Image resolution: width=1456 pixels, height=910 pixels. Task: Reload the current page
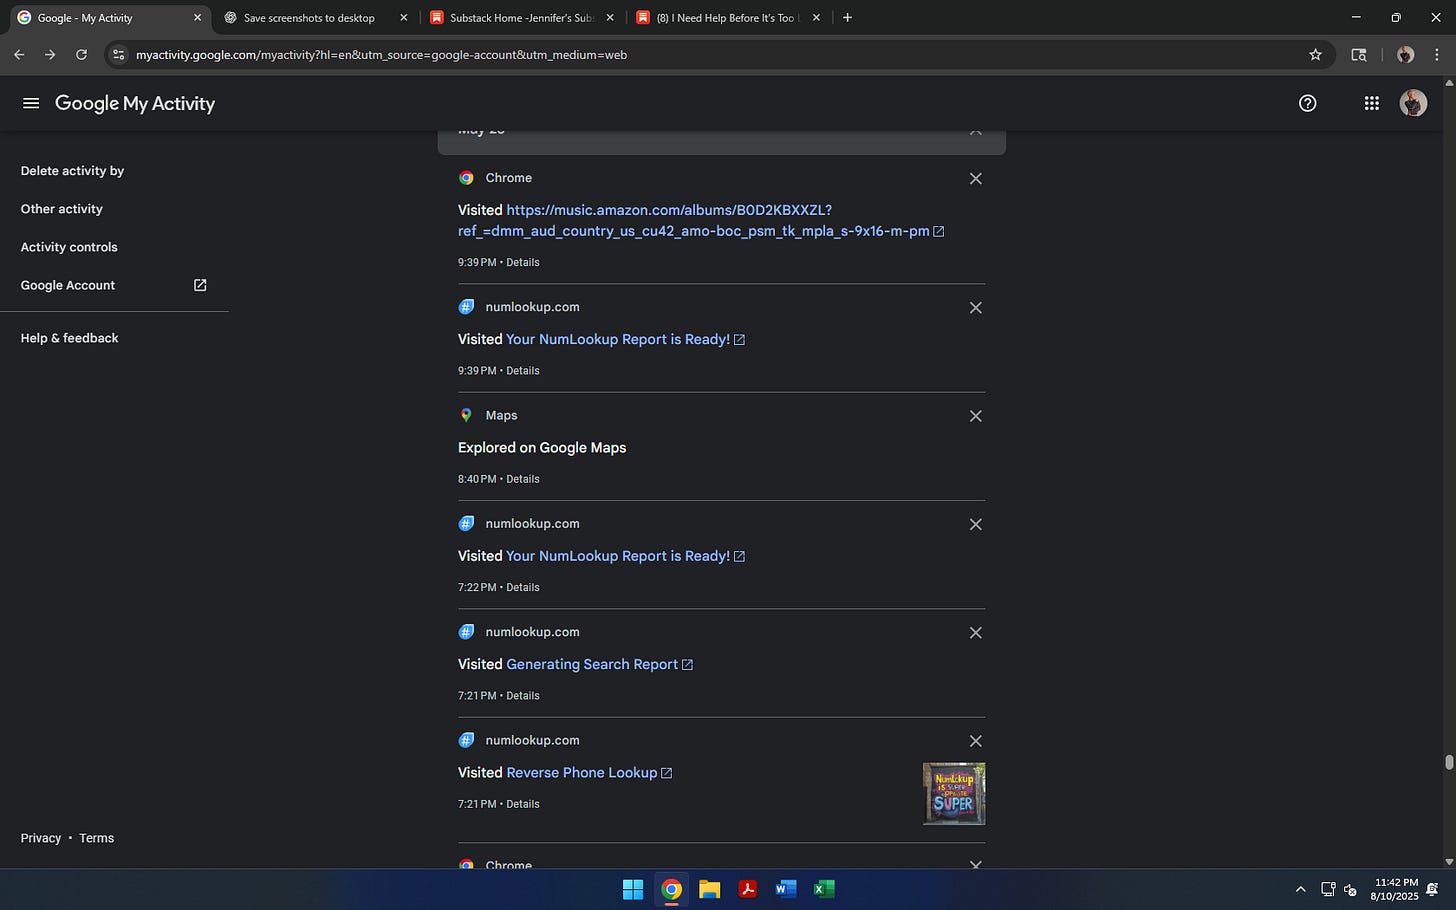[x=82, y=55]
